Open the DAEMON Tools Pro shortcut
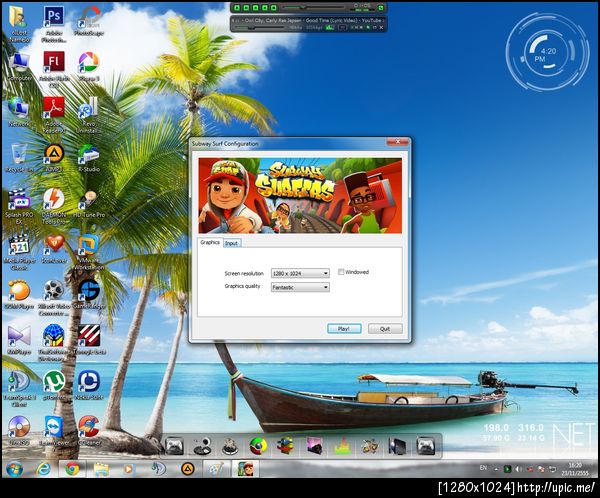The height and width of the screenshot is (498, 600). [x=54, y=206]
